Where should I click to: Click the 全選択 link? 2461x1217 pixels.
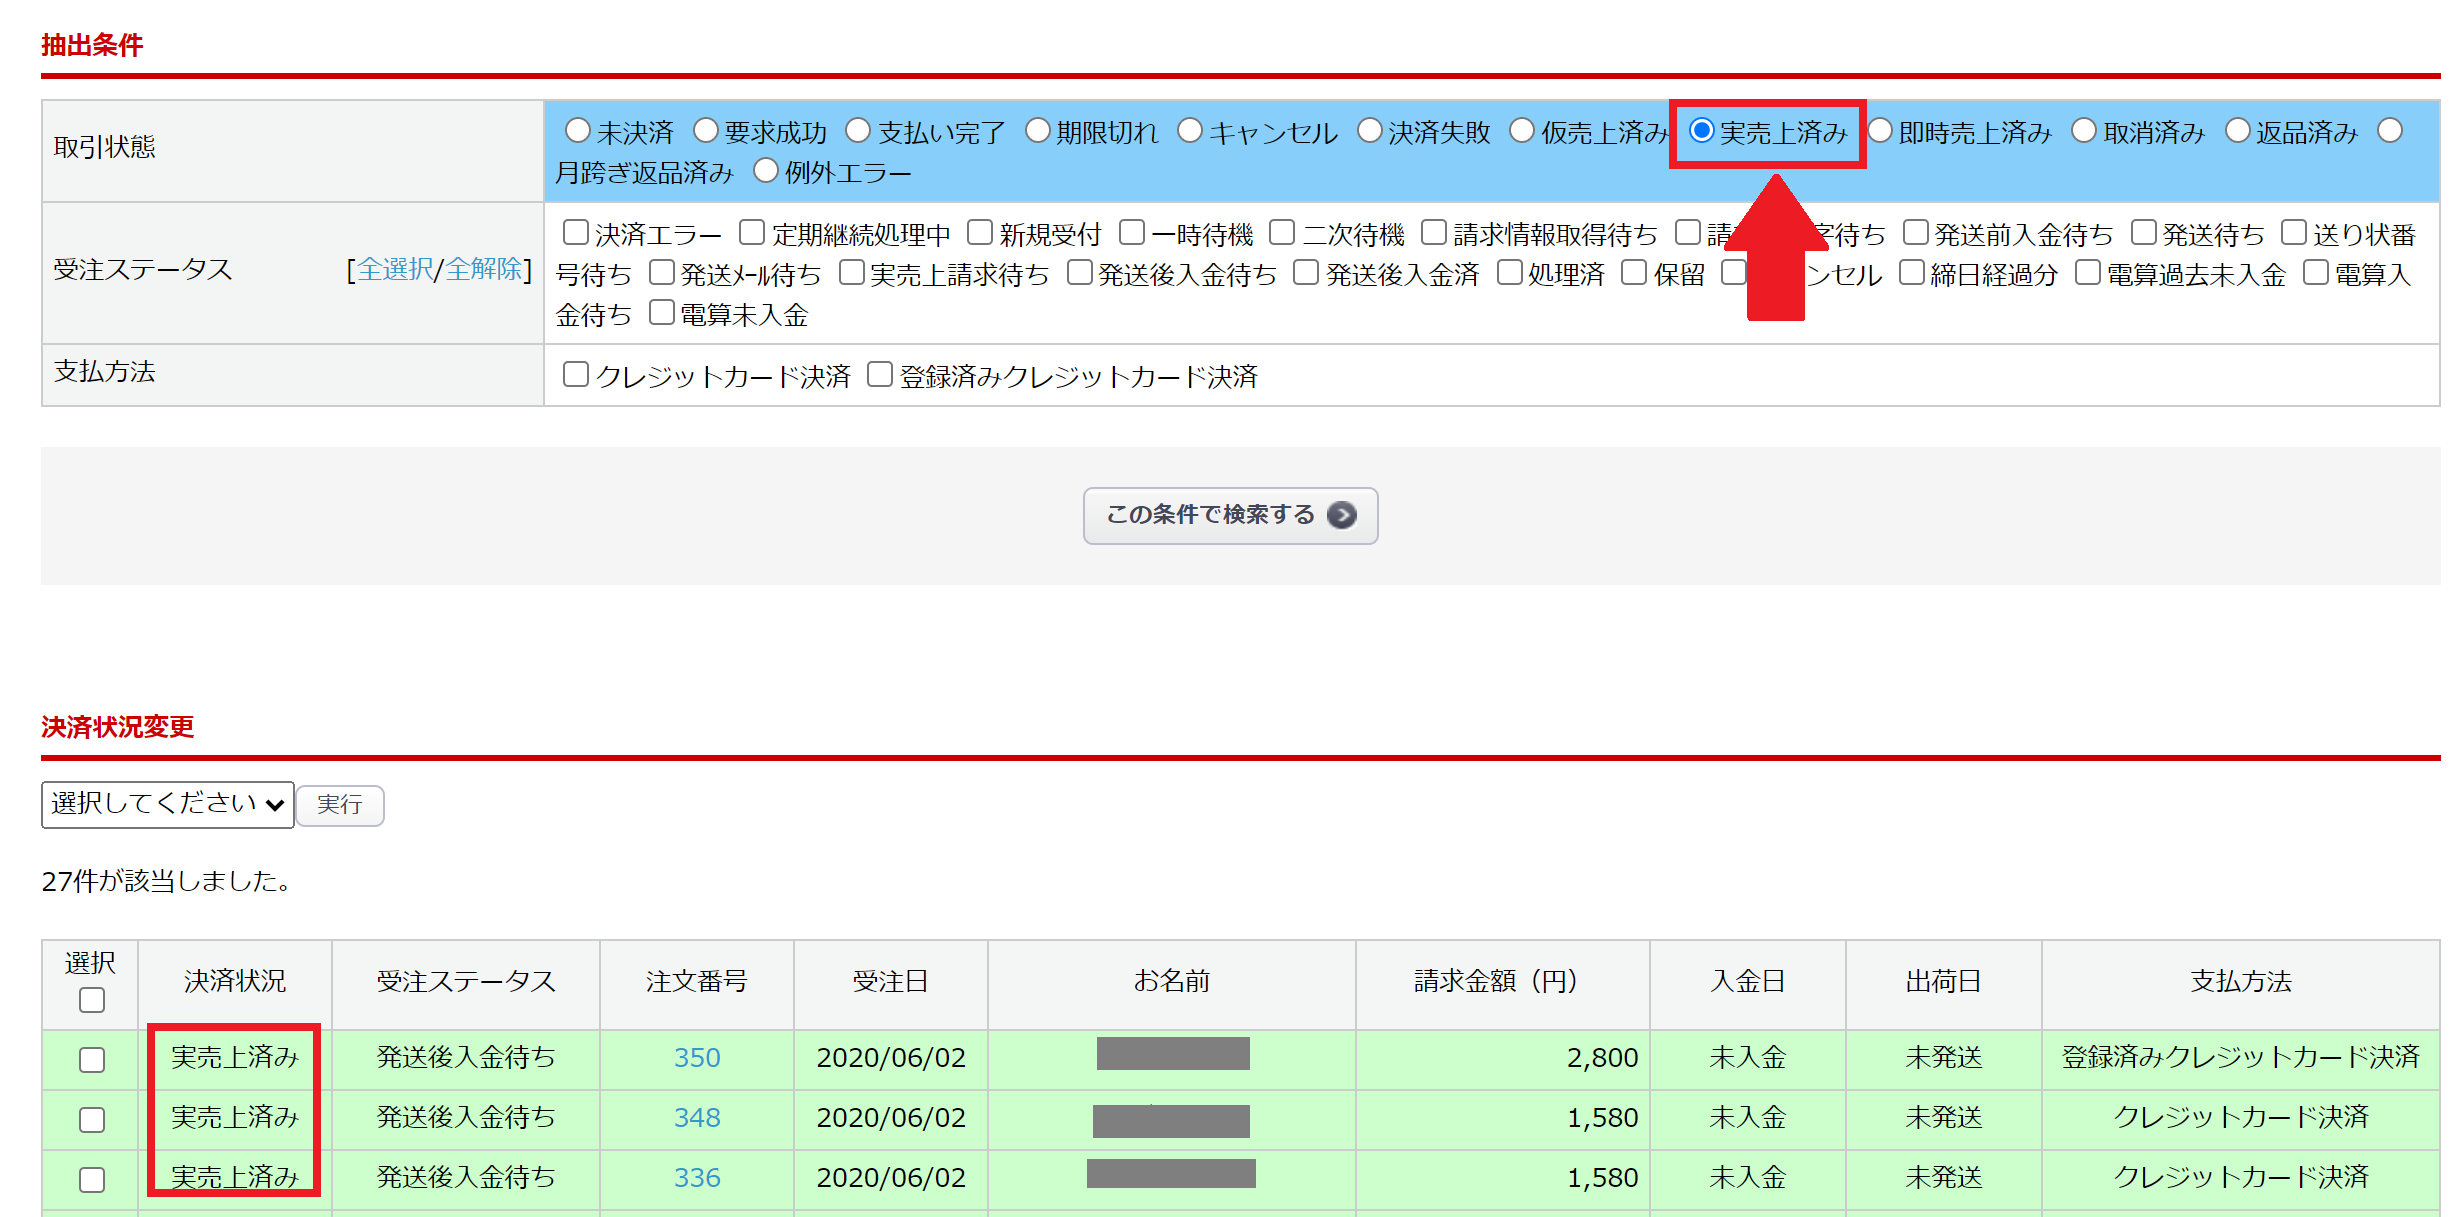click(396, 269)
